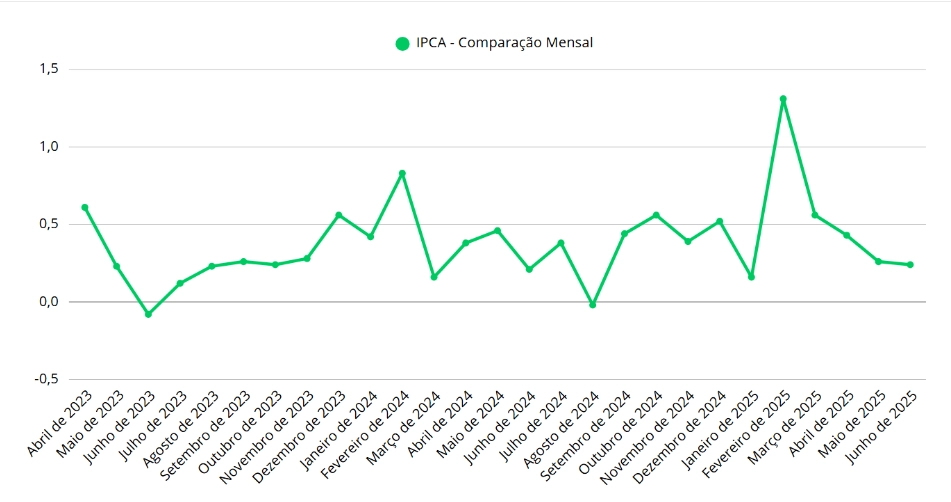Select the Março de 2024 data point
951x502 pixels.
coord(434,277)
